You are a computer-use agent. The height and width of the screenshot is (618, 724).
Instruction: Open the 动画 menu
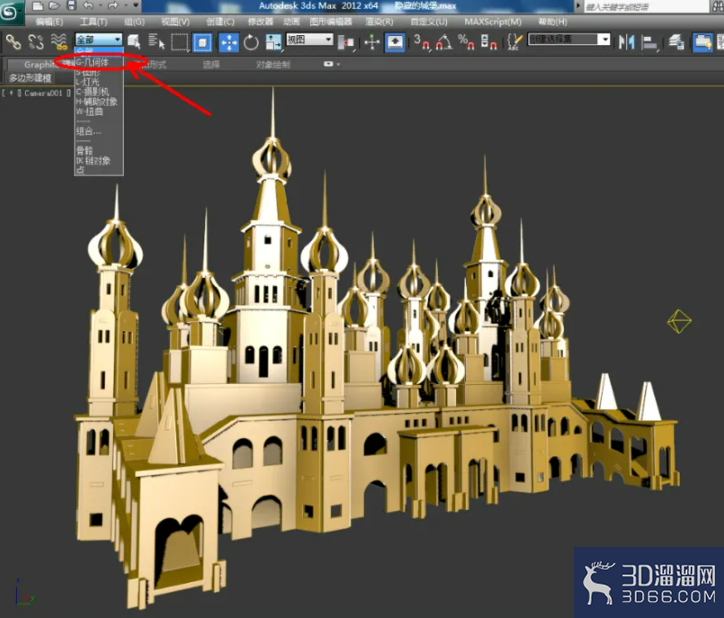pos(291,22)
